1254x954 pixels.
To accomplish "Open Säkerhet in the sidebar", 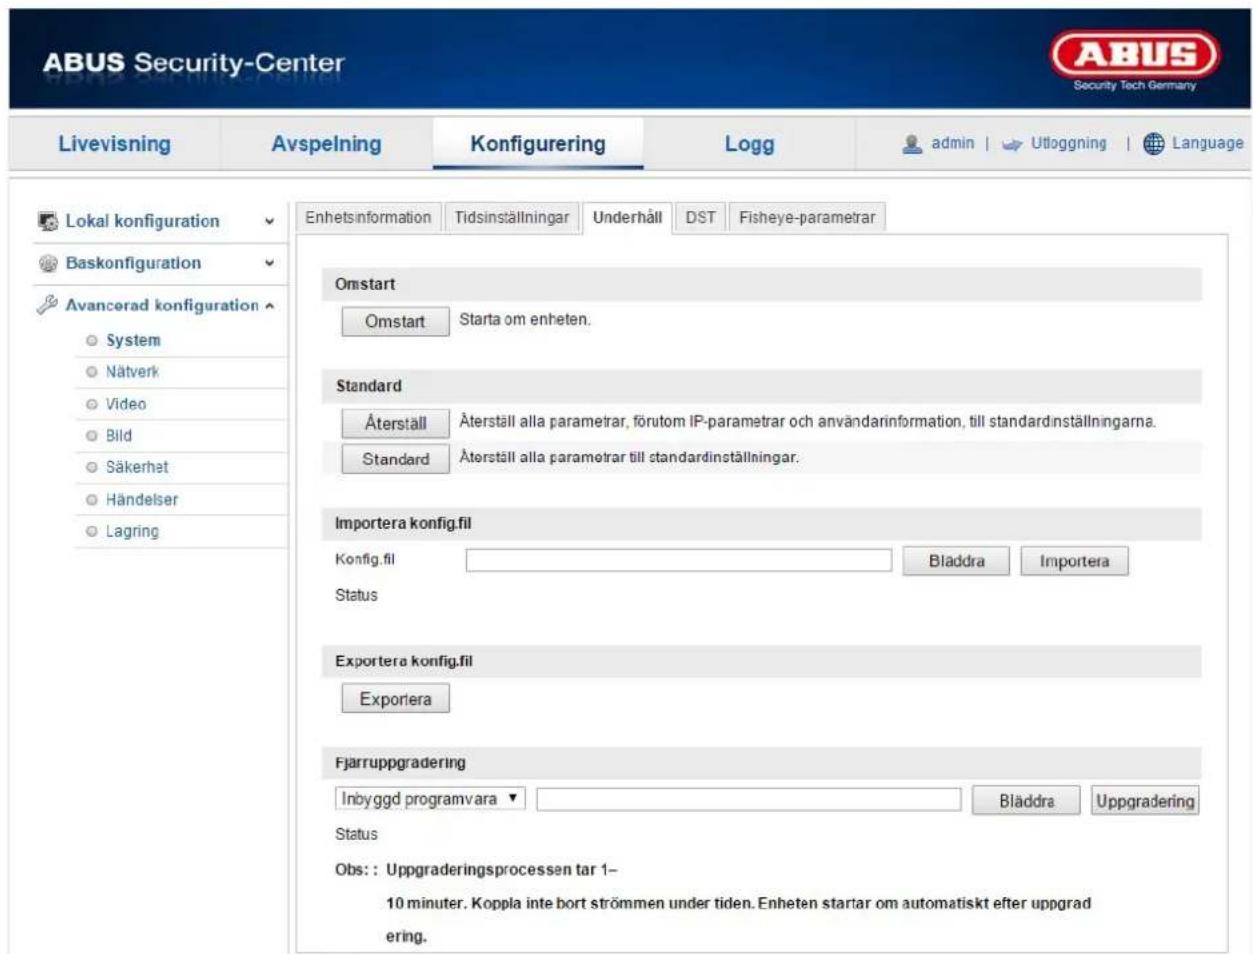I will tap(137, 468).
